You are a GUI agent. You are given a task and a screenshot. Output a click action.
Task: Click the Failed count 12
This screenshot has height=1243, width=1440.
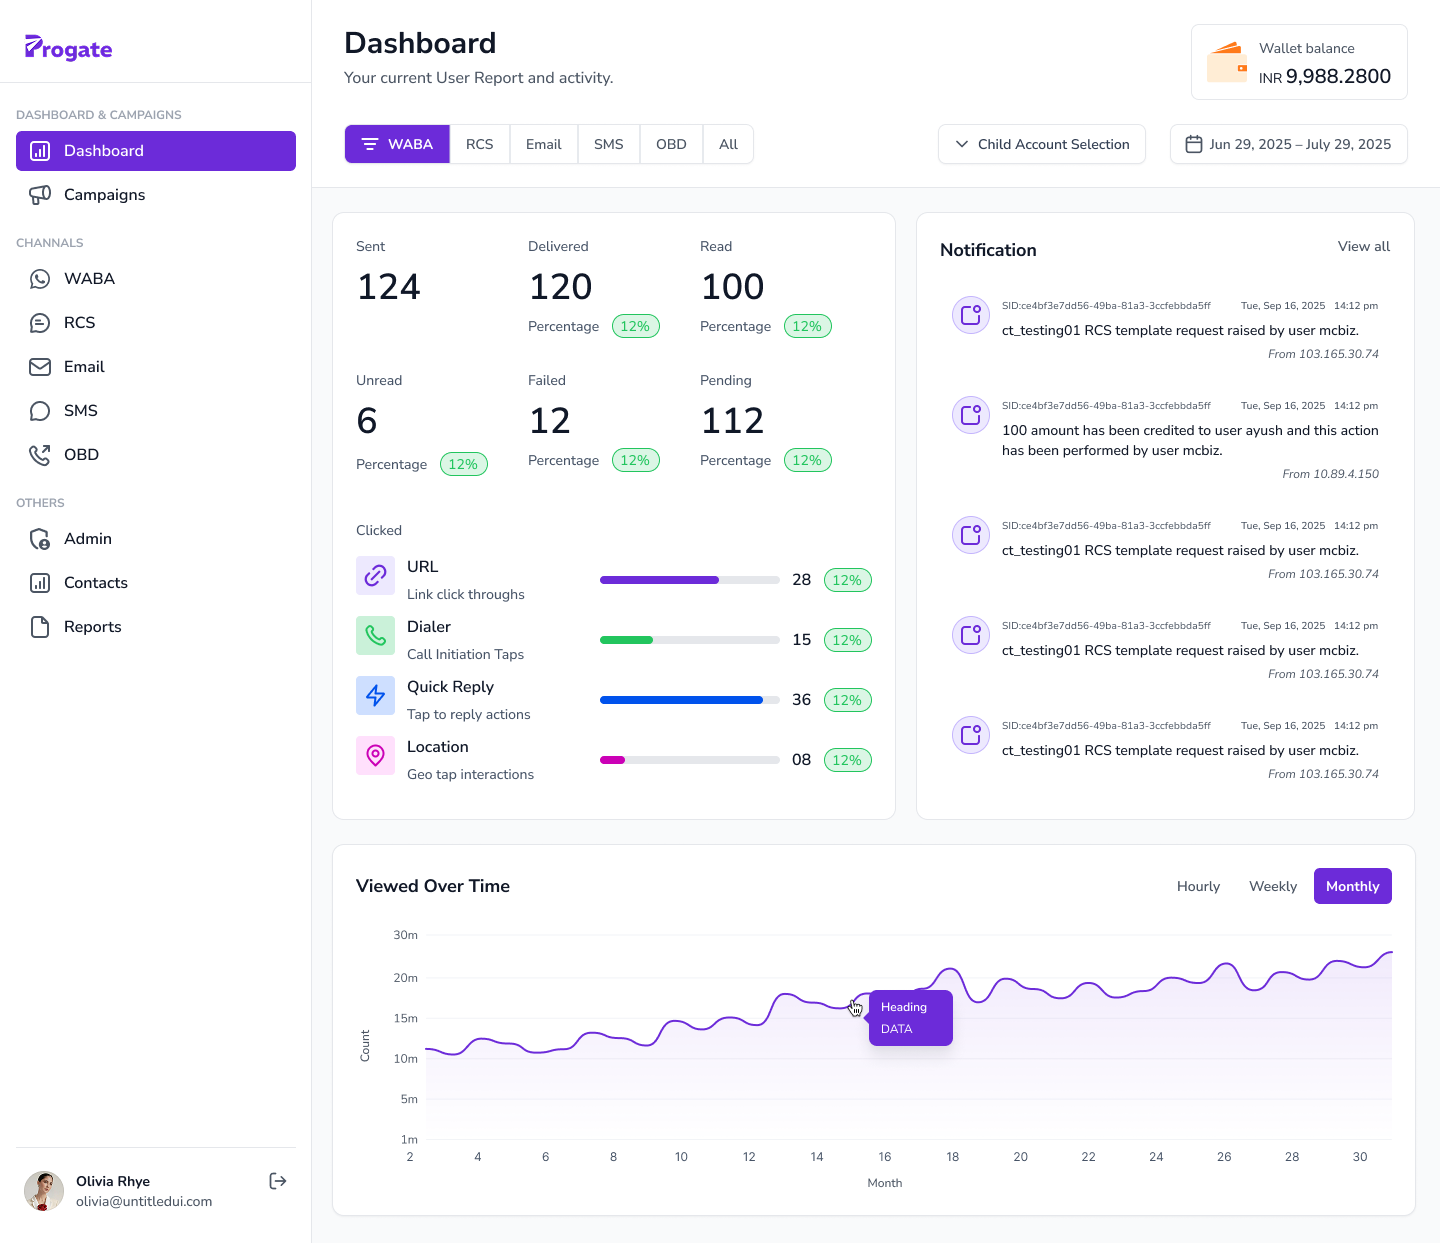(550, 421)
